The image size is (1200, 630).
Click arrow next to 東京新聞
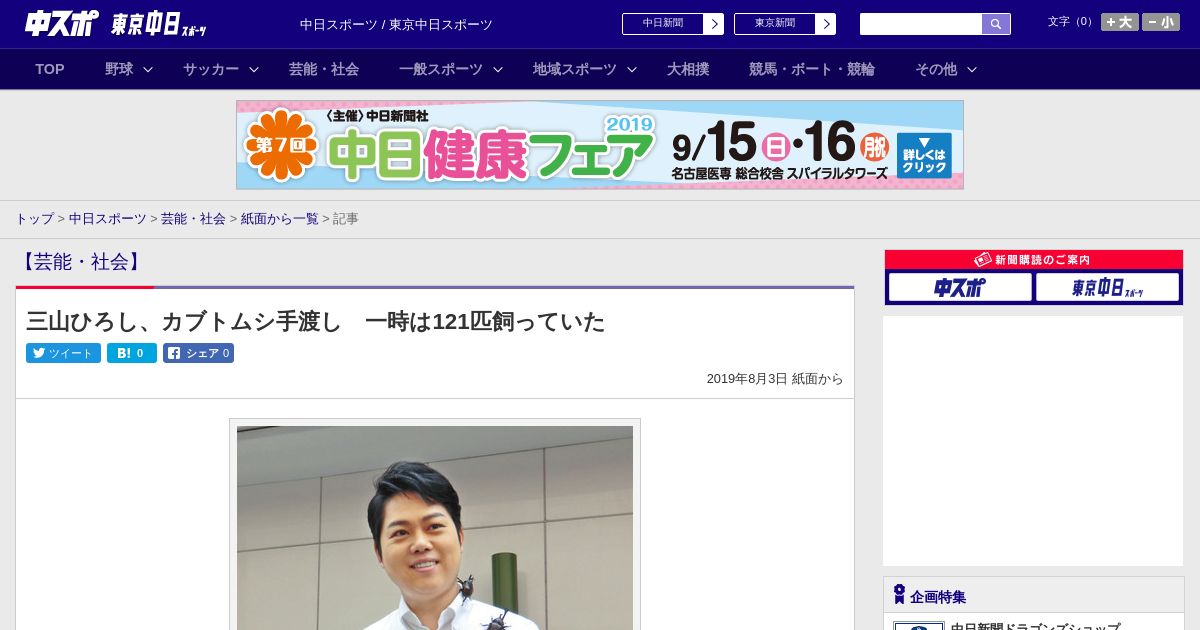(x=826, y=24)
